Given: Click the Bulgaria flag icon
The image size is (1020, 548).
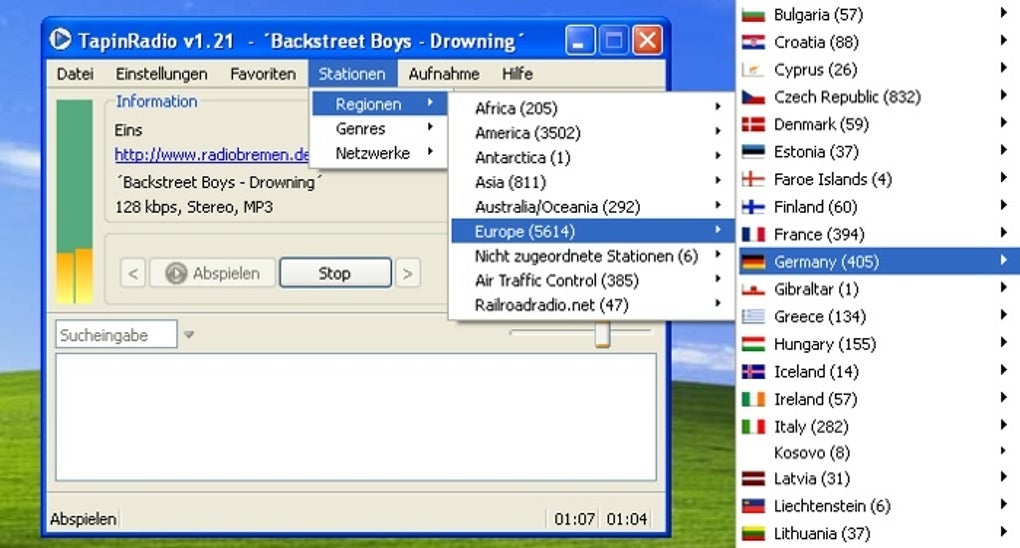Looking at the screenshot, I should pyautogui.click(x=753, y=14).
